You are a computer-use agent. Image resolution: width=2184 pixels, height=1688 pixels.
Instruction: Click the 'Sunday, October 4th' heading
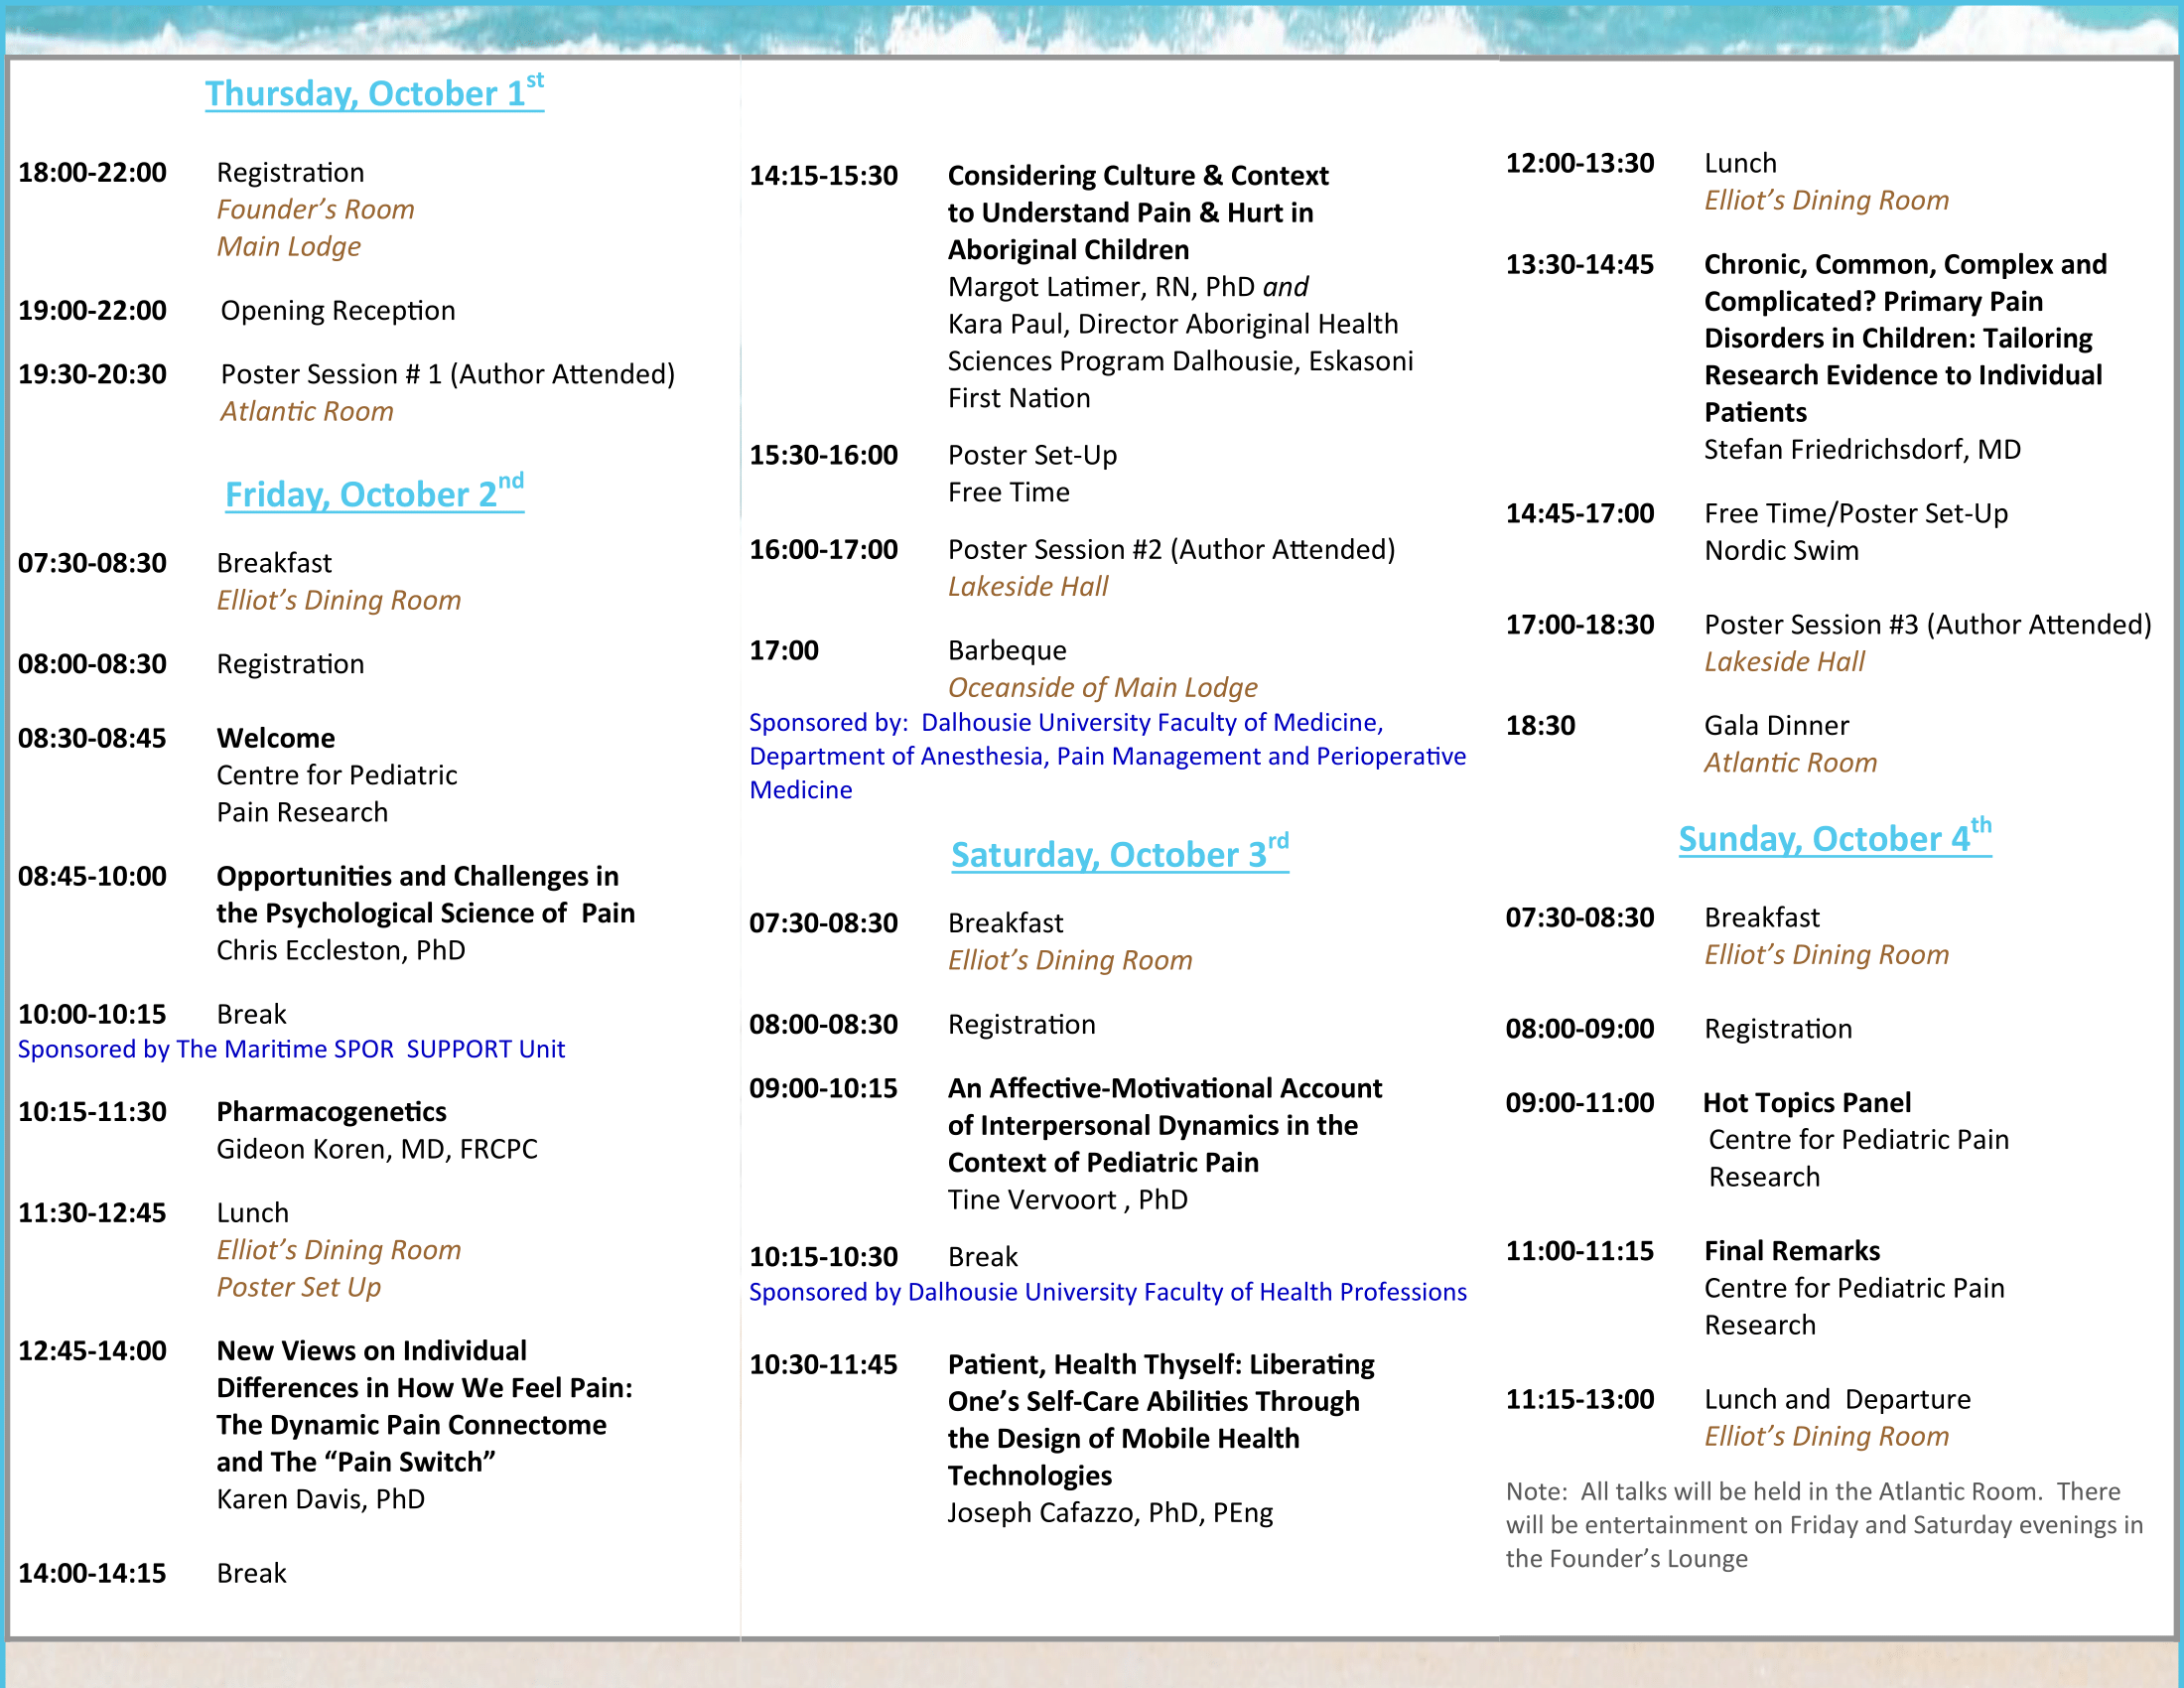(1834, 837)
